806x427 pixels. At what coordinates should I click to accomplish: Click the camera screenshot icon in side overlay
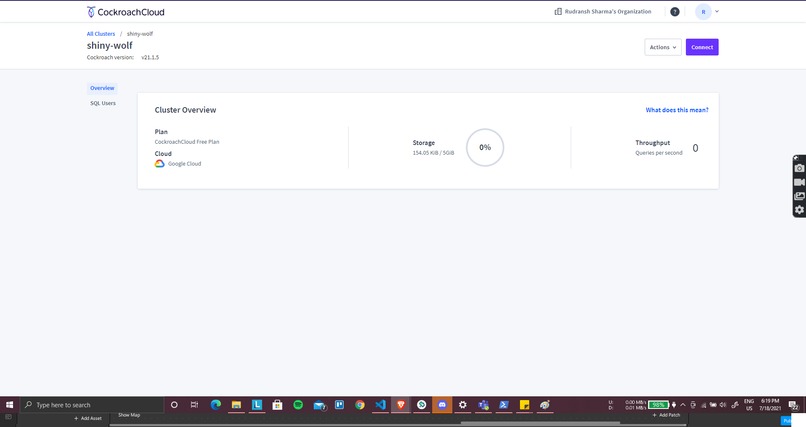[x=799, y=169]
